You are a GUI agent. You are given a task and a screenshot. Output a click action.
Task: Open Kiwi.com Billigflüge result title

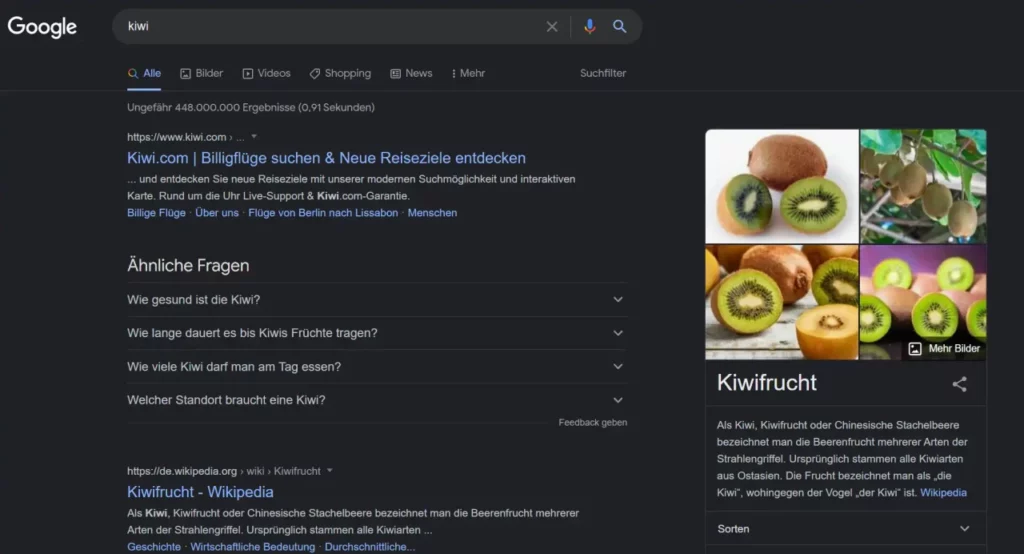327,158
